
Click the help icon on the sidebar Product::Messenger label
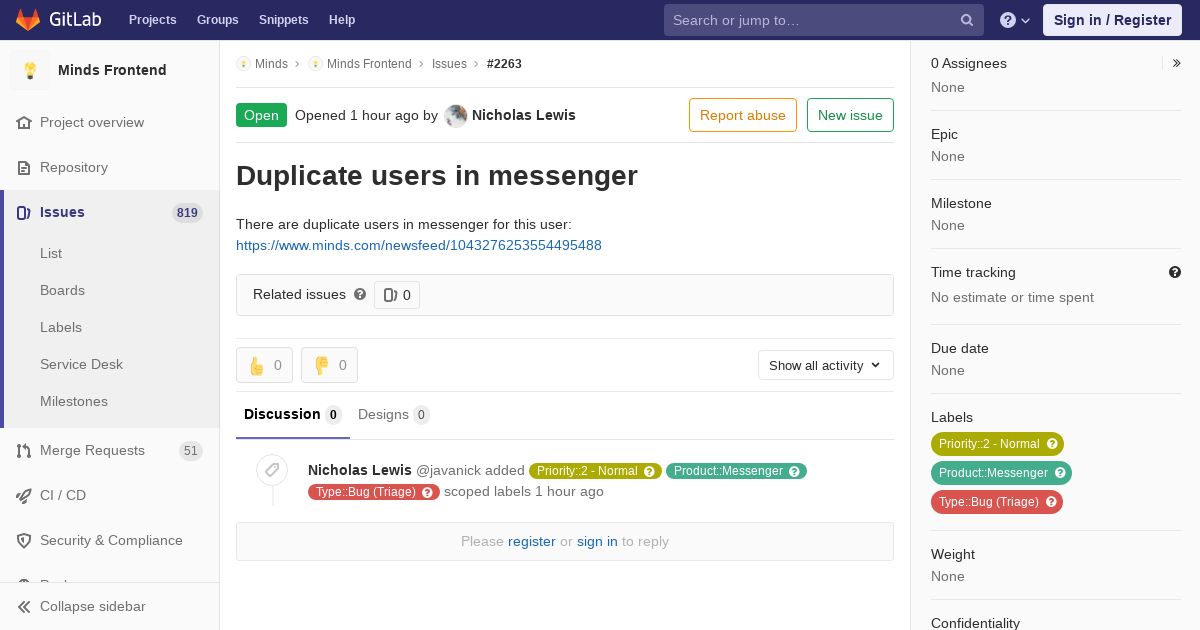(x=1059, y=473)
